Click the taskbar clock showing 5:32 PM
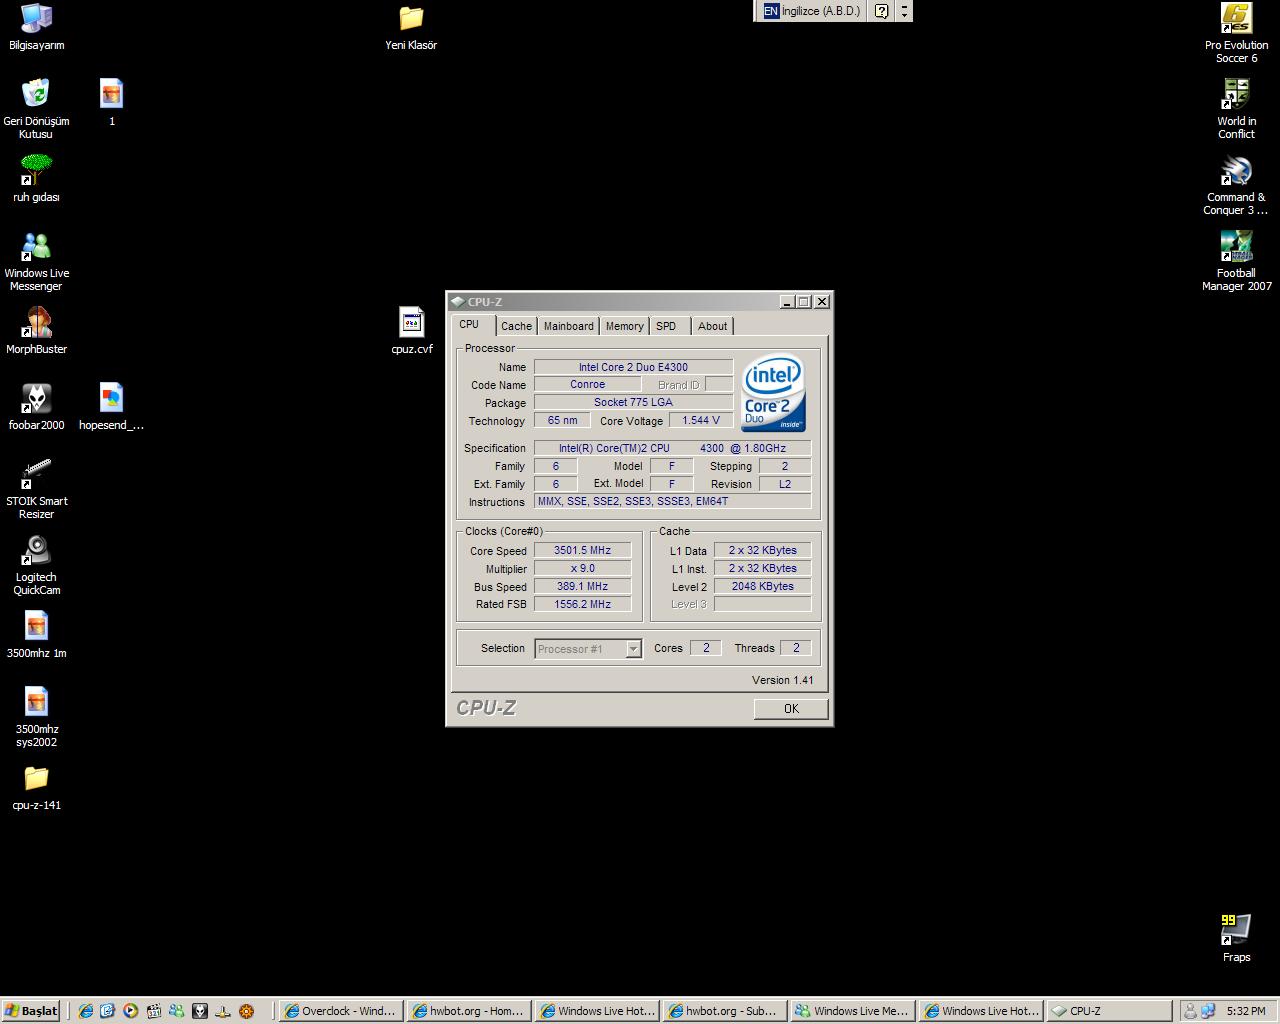The width and height of the screenshot is (1280, 1024). [1246, 1011]
